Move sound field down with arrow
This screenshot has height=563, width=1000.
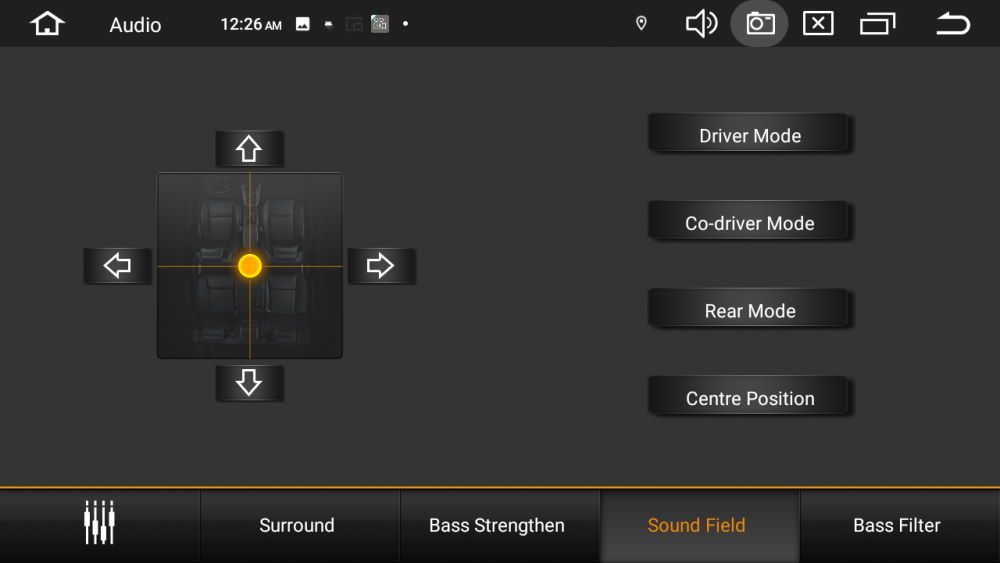(x=249, y=382)
